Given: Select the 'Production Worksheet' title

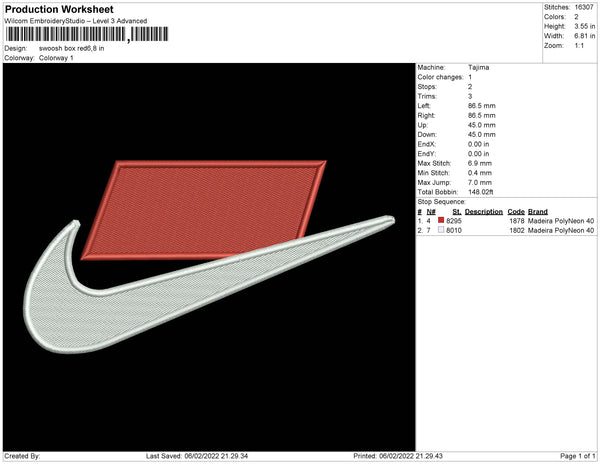Looking at the screenshot, I should click(59, 9).
